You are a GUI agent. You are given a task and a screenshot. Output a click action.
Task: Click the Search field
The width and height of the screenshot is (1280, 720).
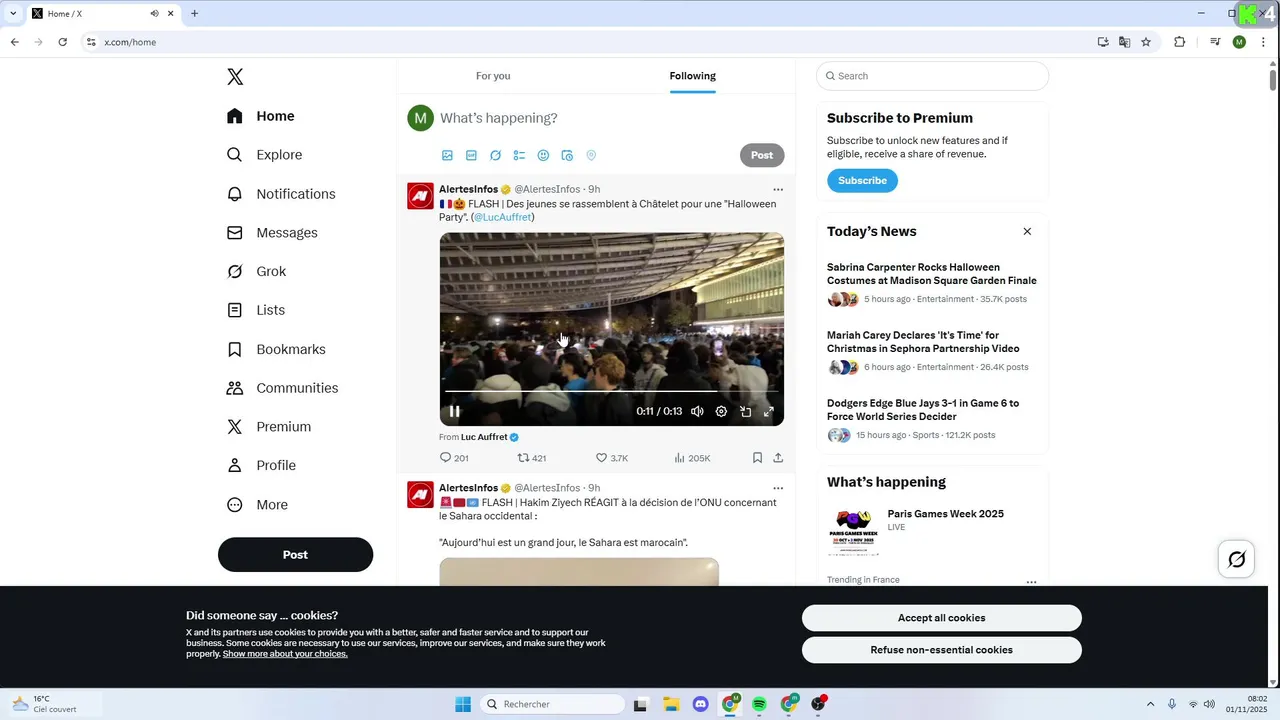click(x=932, y=76)
